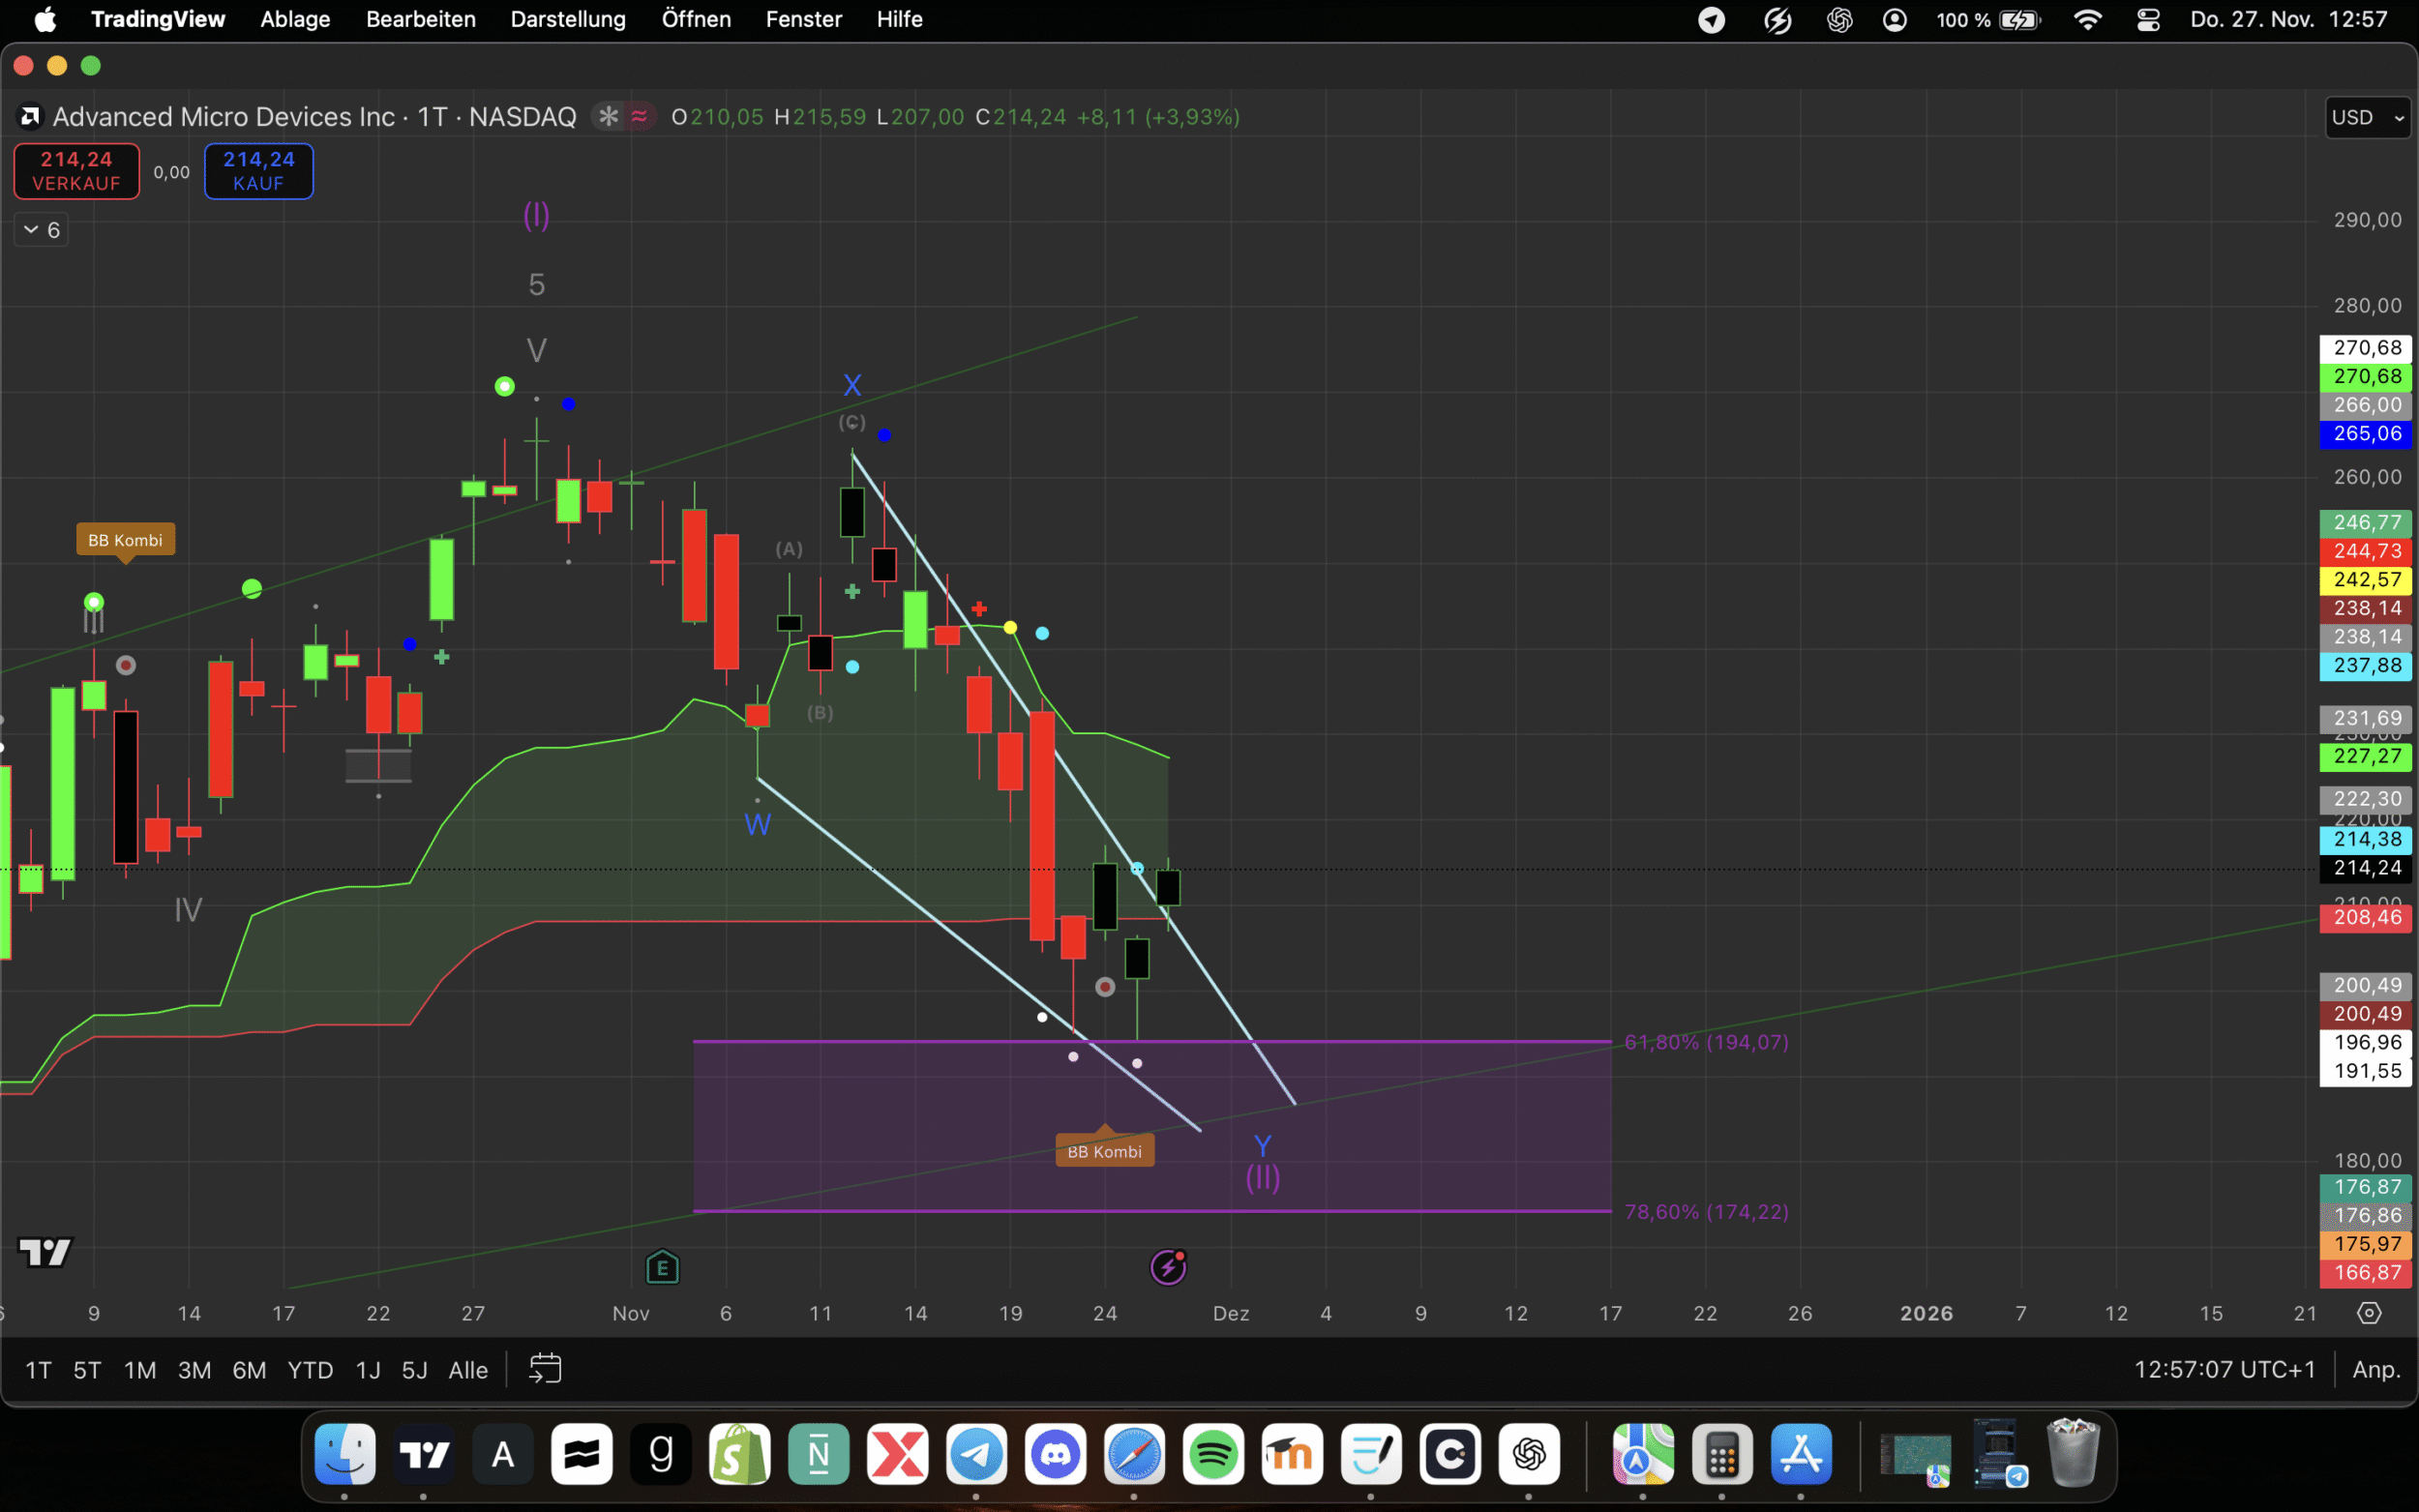Toggle Anp. price scale adjustment

(2376, 1369)
